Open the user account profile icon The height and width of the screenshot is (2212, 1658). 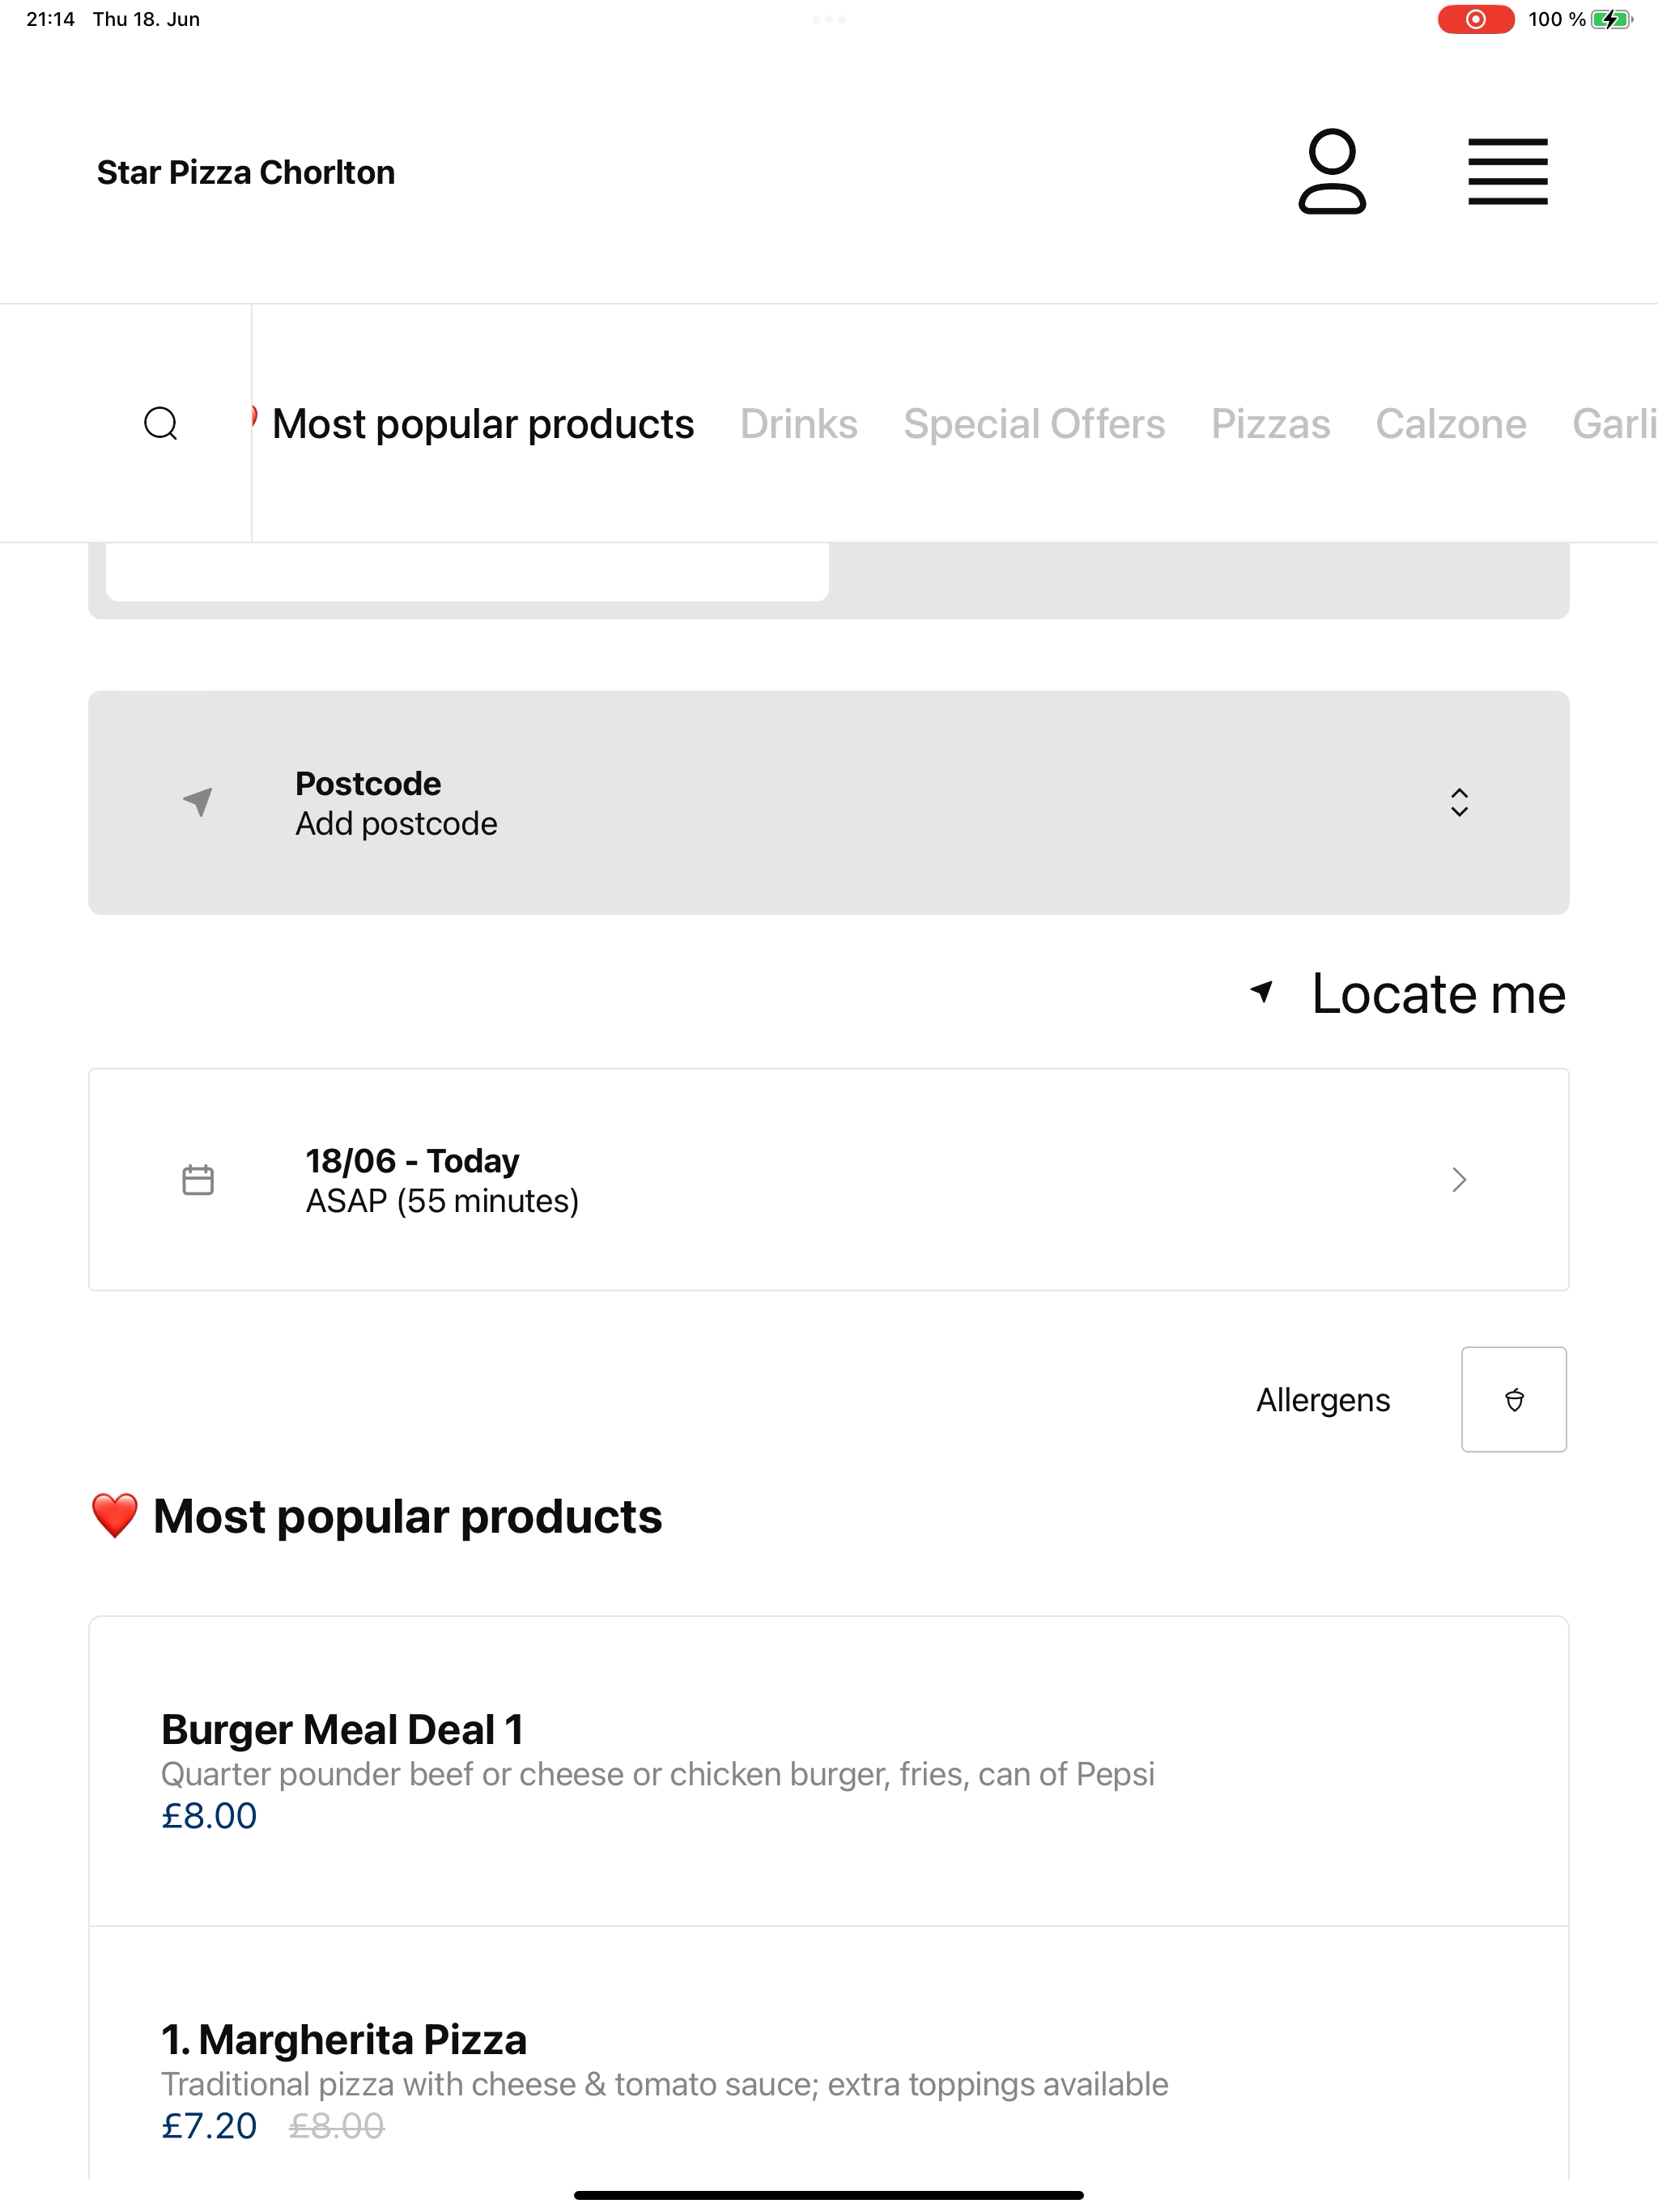[x=1331, y=172]
